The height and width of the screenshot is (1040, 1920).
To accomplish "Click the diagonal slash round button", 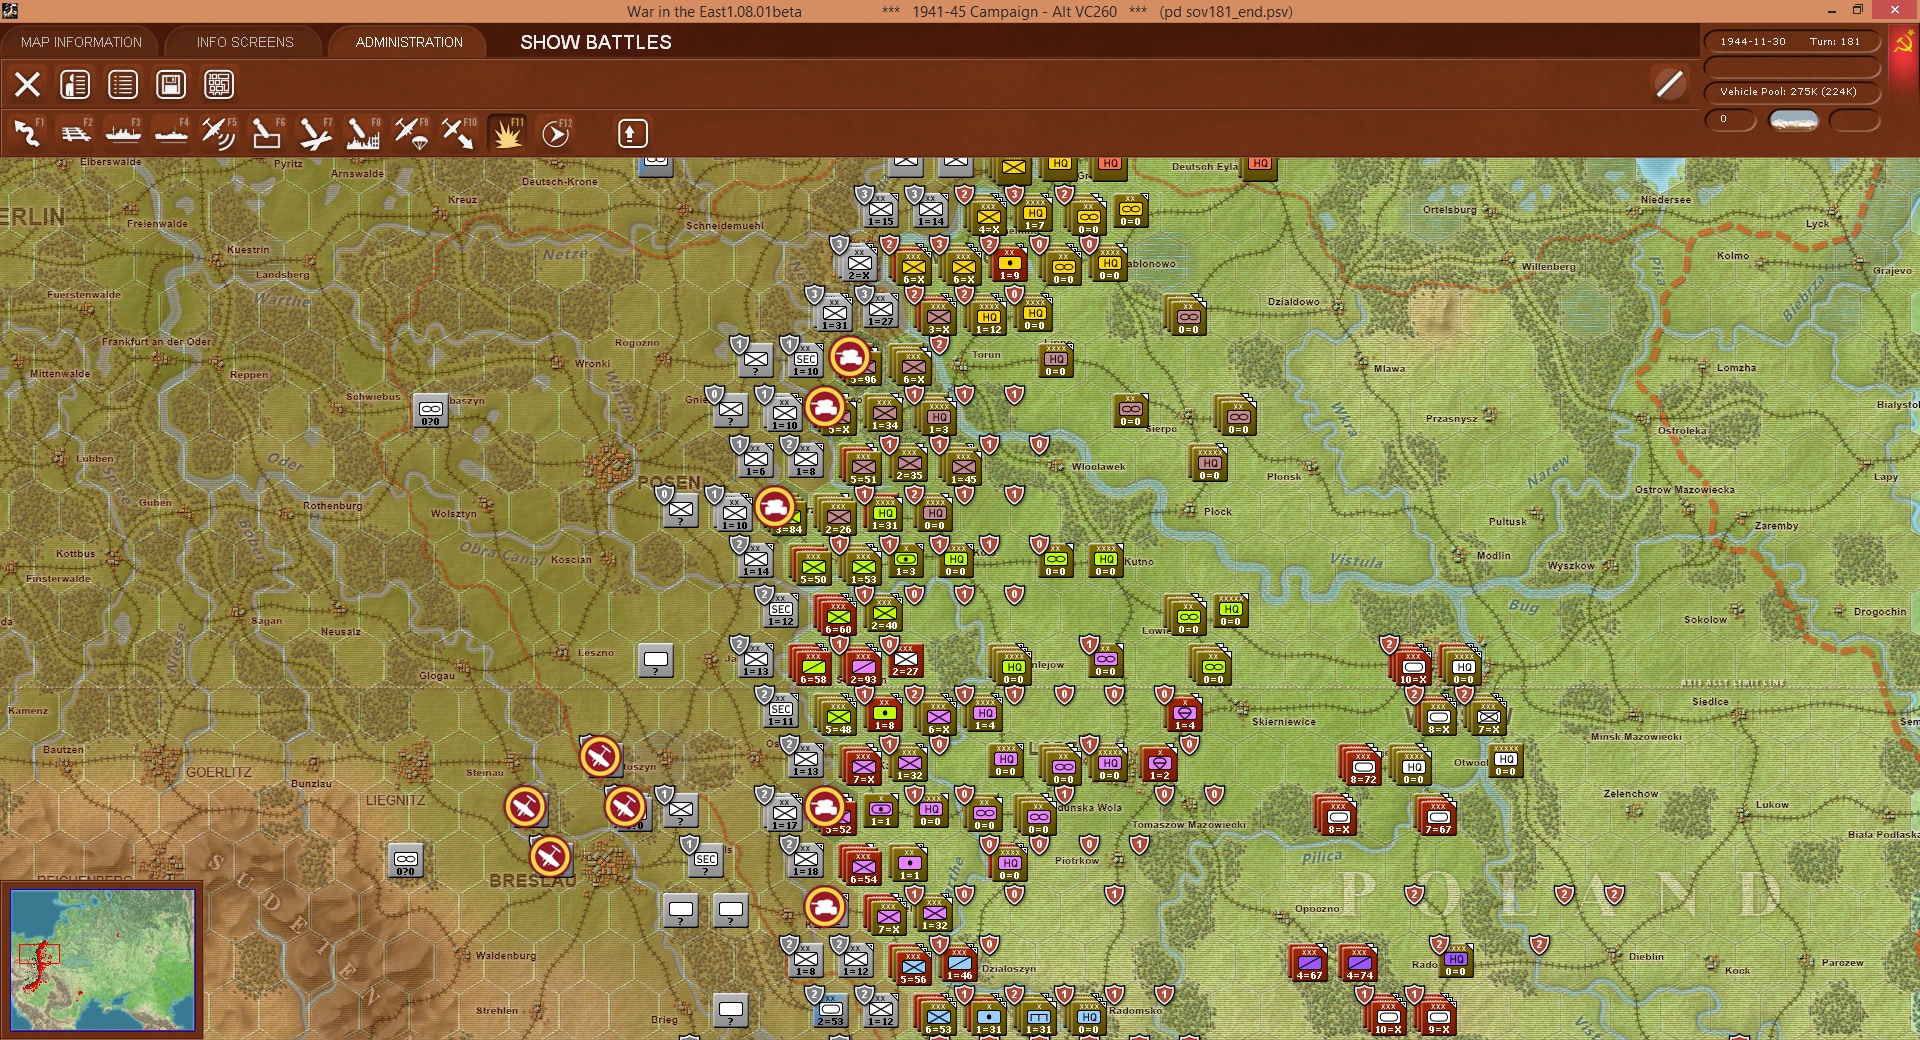I will tap(1669, 84).
